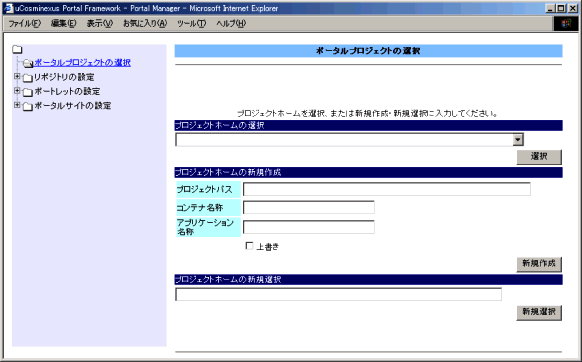
Task: Click the 選択 button
Action: click(x=539, y=157)
